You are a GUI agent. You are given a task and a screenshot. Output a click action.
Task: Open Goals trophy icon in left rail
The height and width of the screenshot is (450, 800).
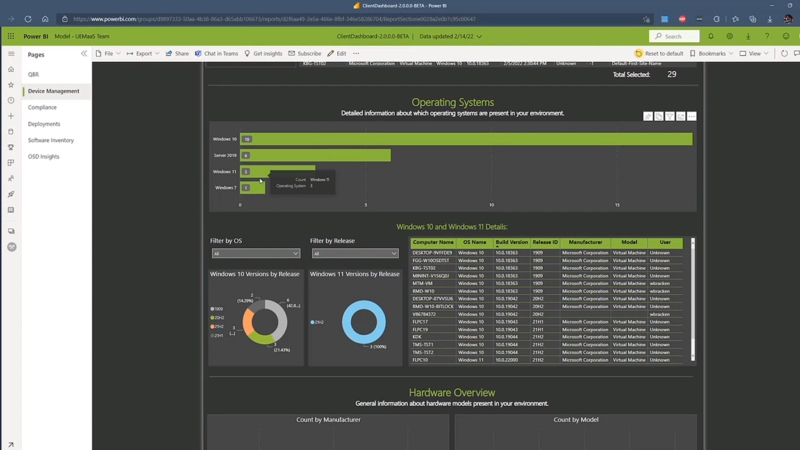pos(11,147)
